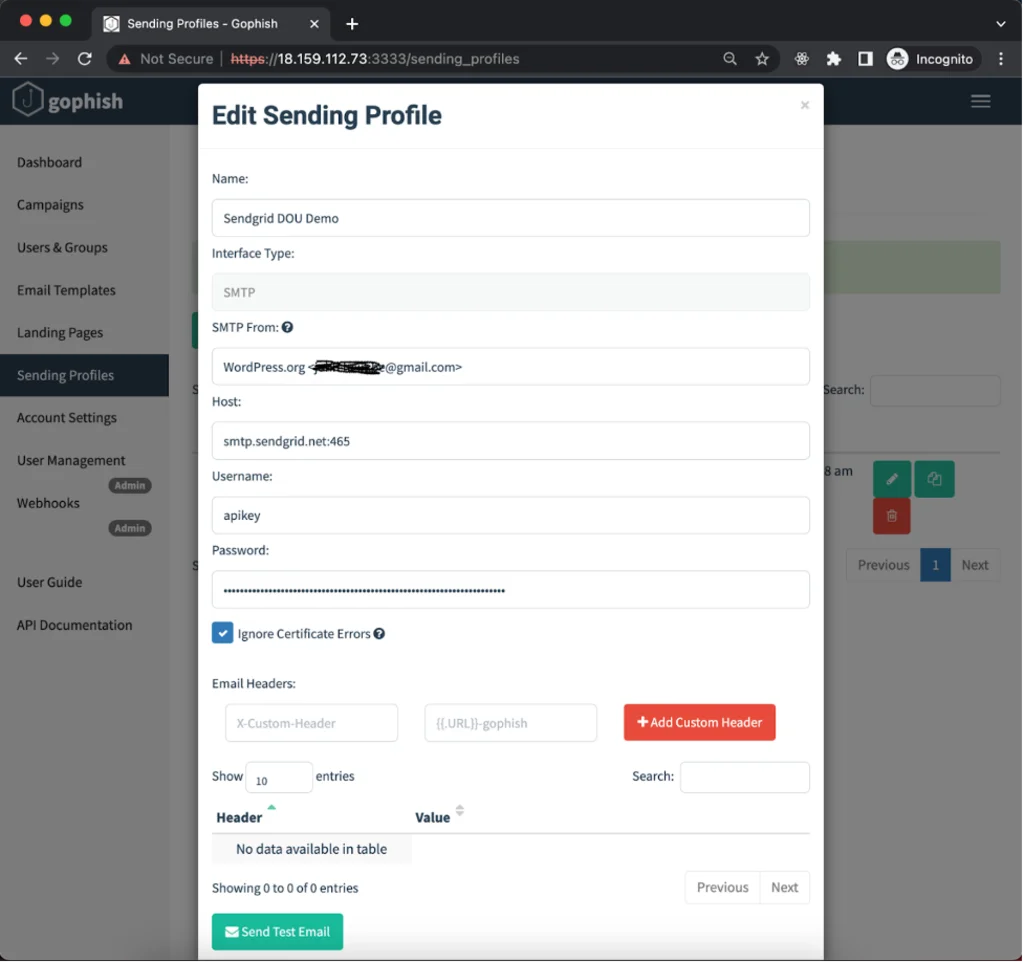Screen dimensions: 1024x962
Task: Go to Campaigns in the sidebar
Action: click(50, 204)
